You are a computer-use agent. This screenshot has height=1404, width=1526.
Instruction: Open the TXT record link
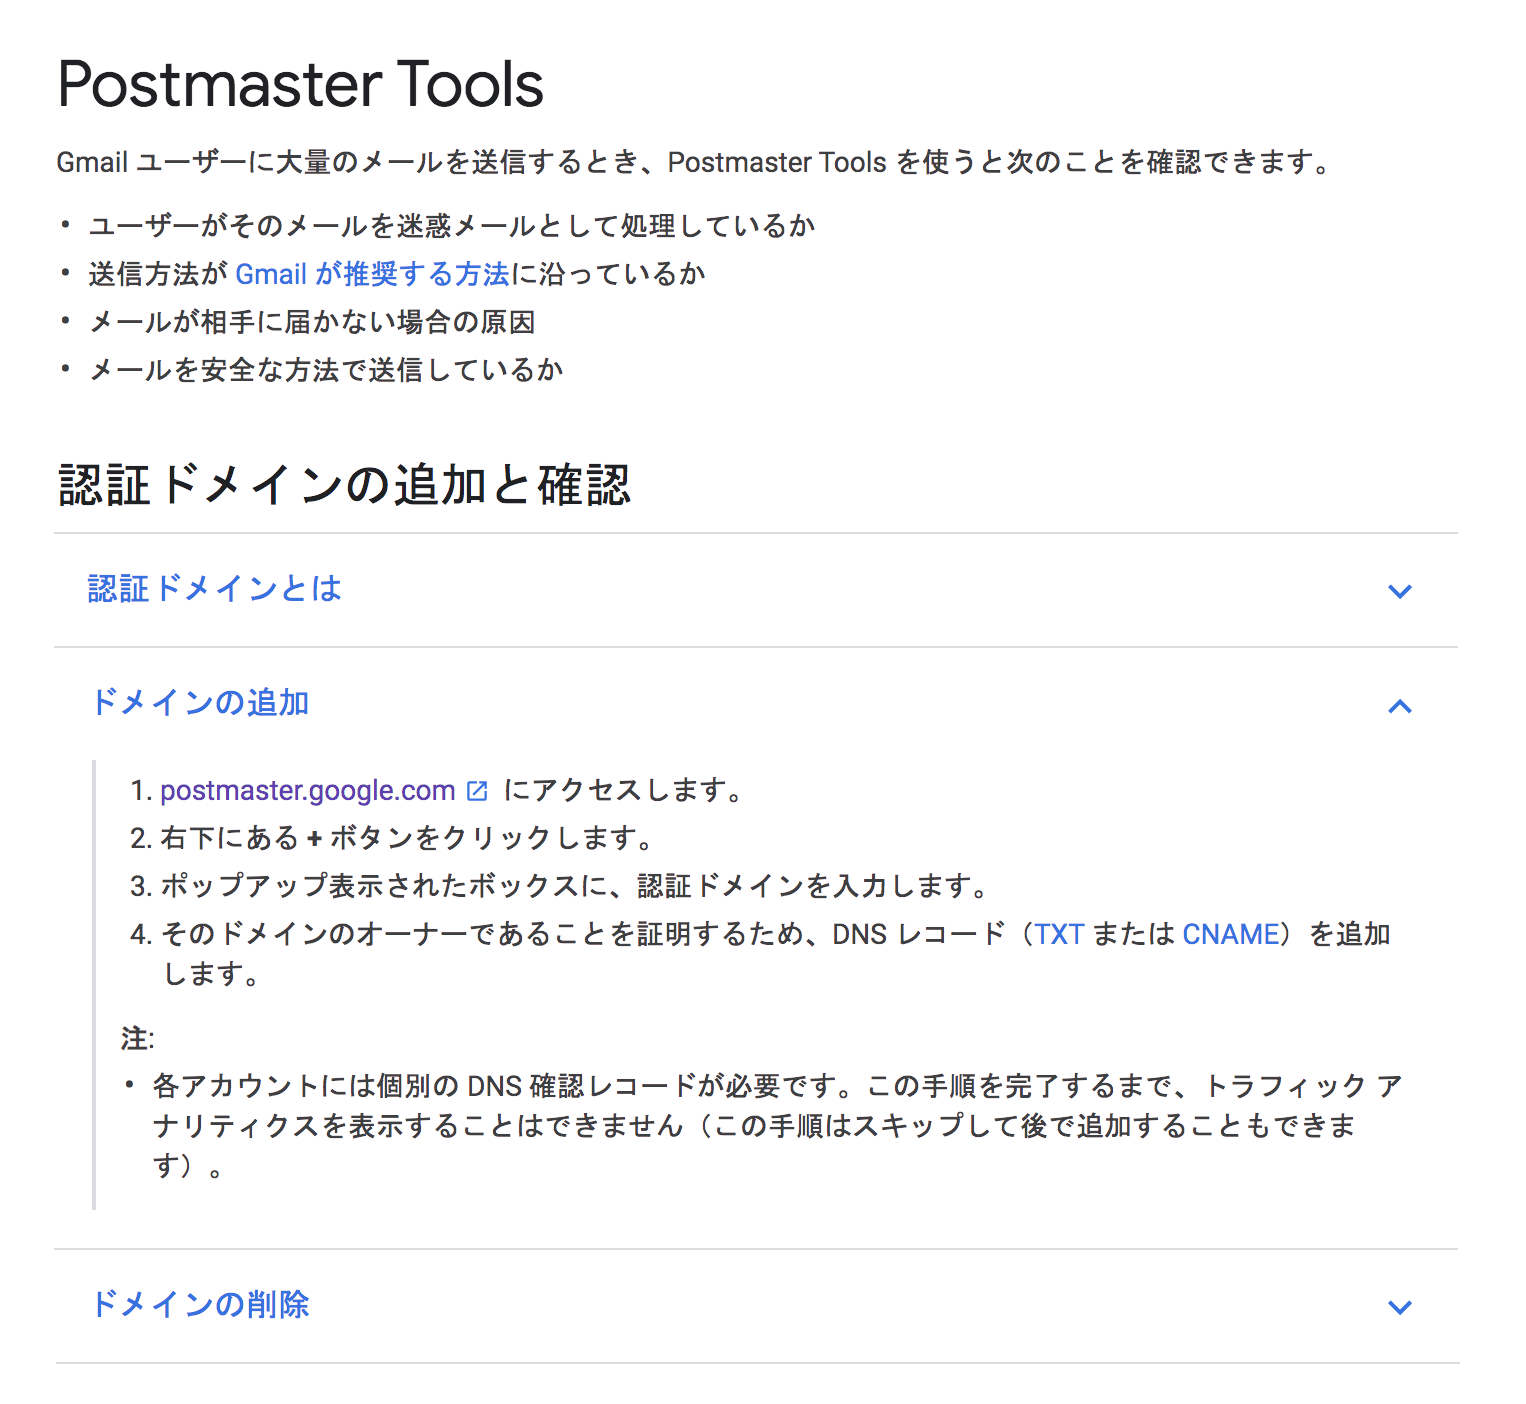1058,934
